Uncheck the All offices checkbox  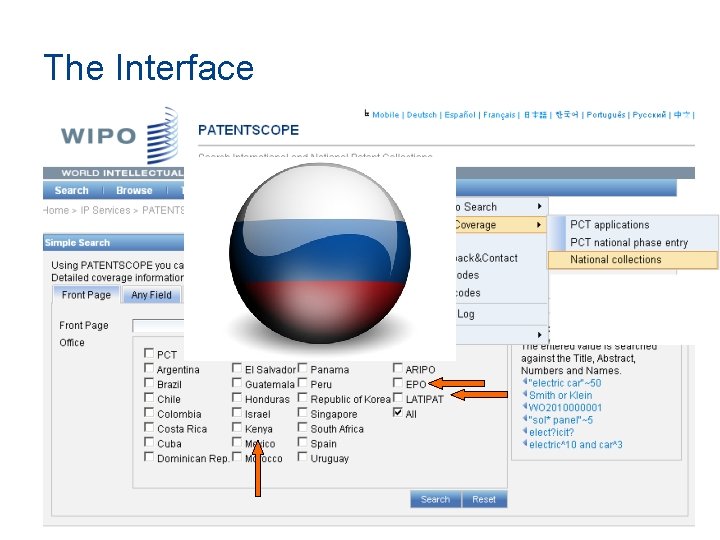(398, 412)
